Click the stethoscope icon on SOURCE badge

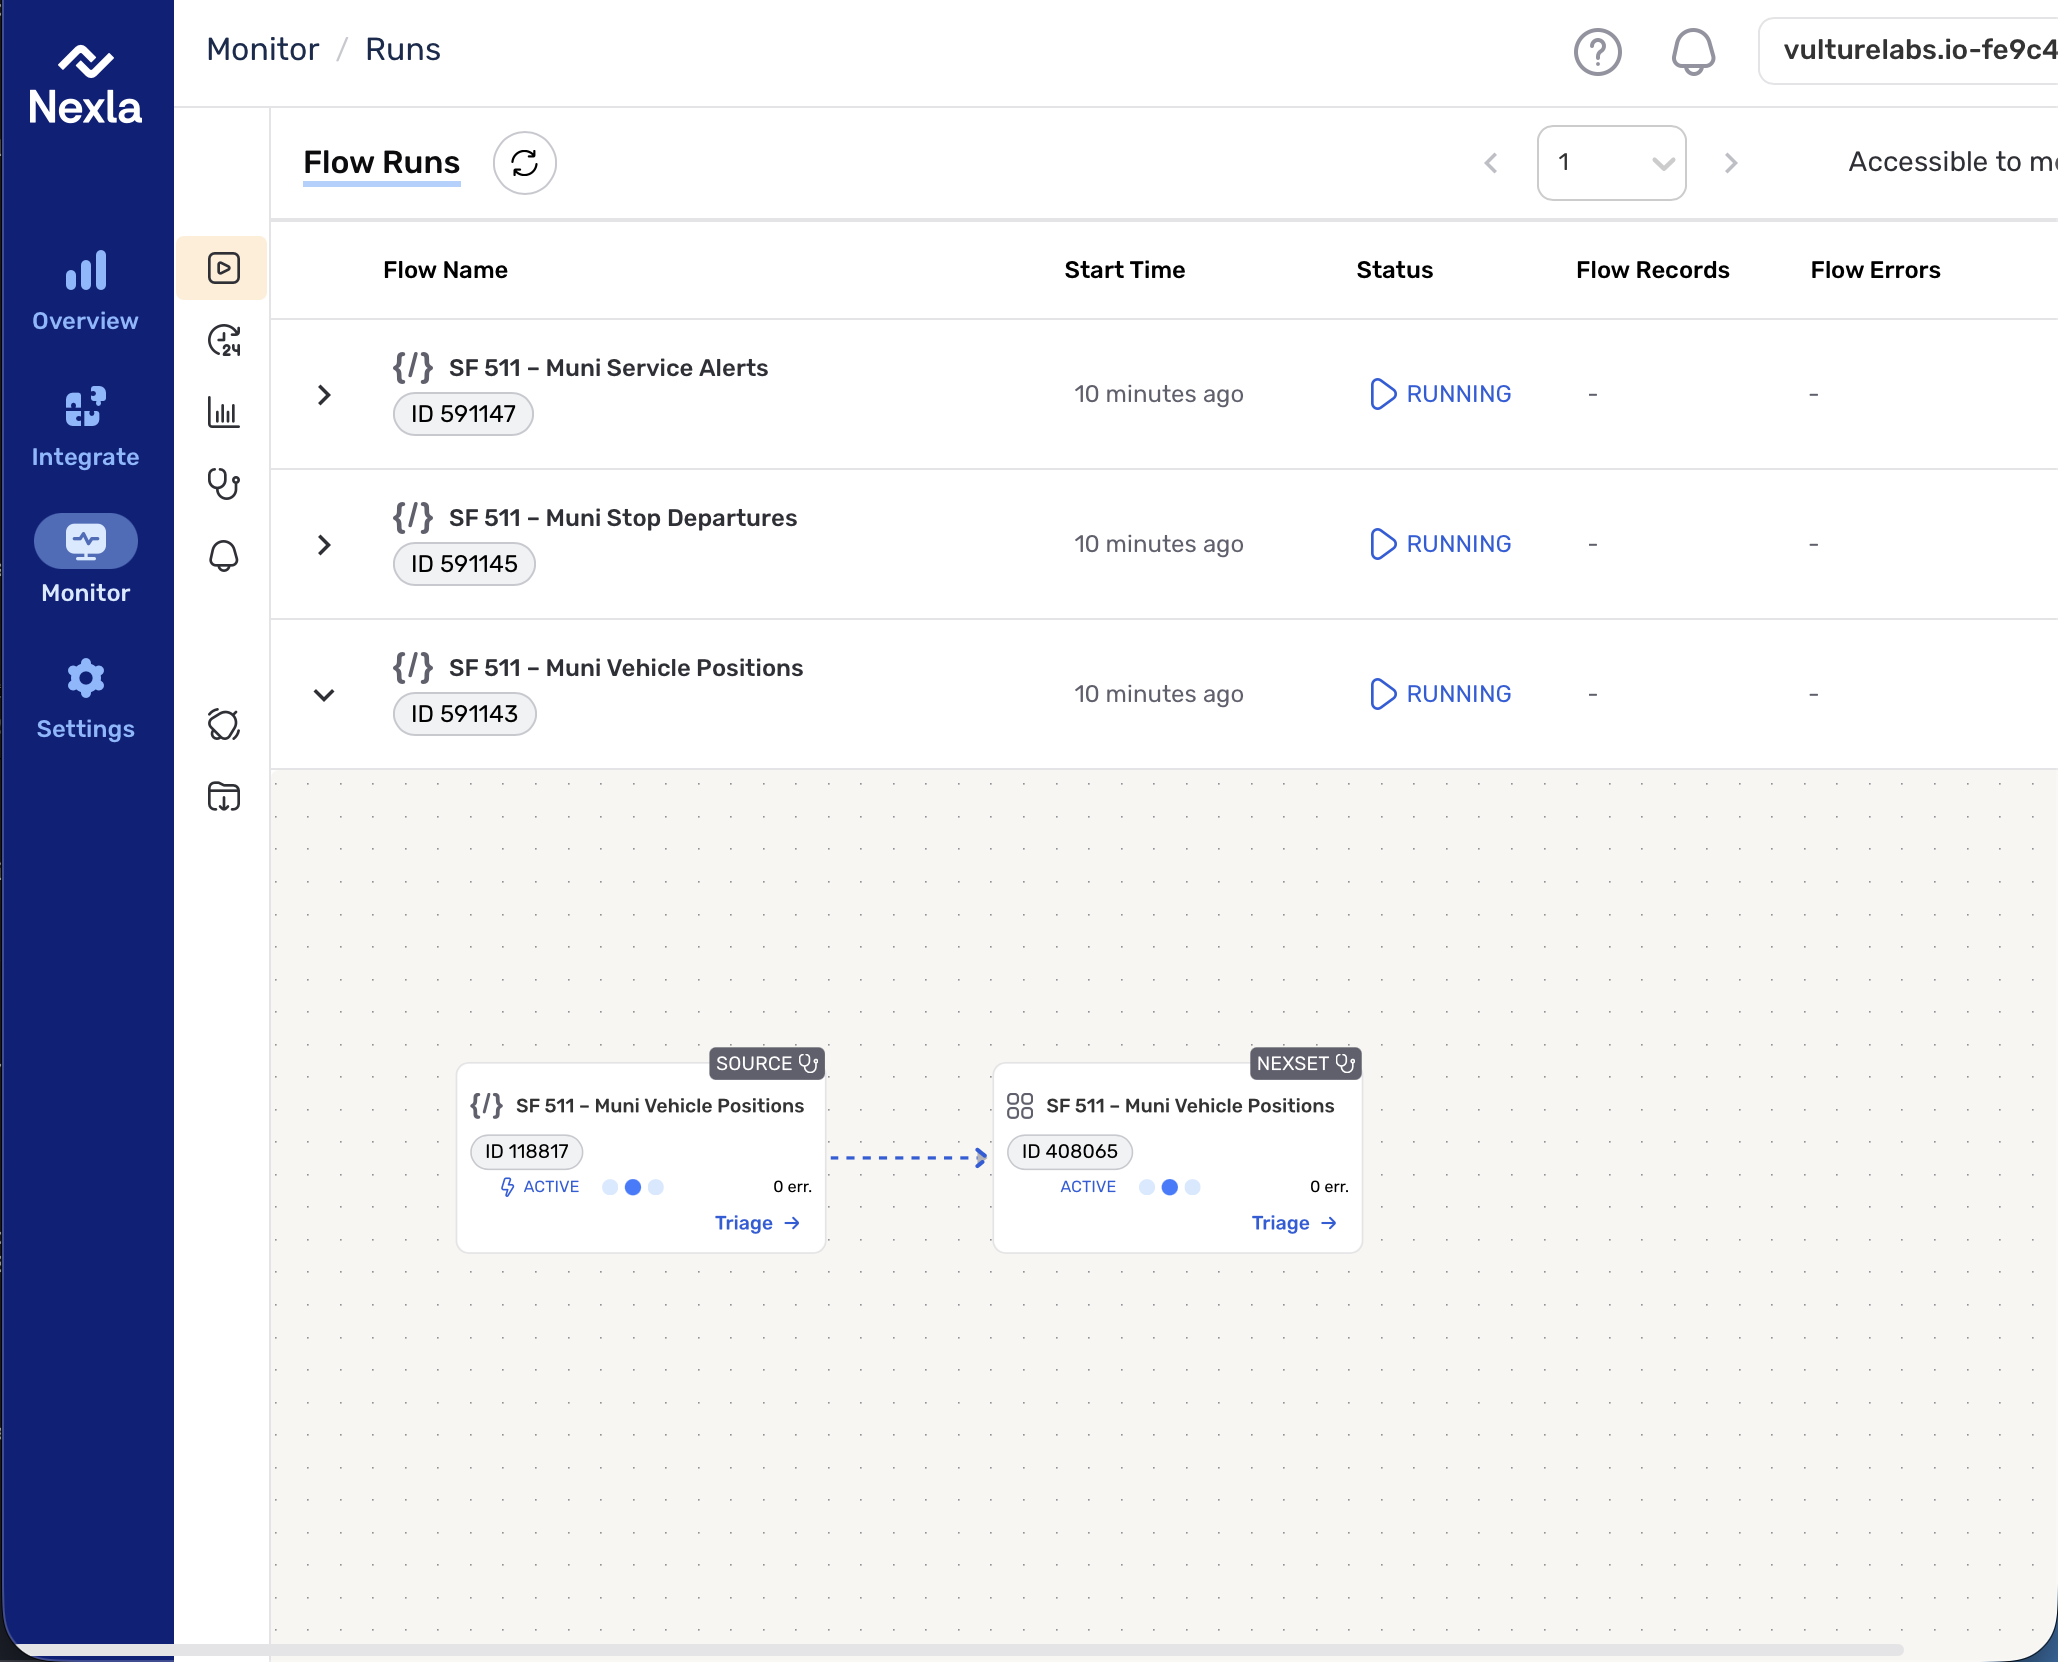coord(808,1063)
